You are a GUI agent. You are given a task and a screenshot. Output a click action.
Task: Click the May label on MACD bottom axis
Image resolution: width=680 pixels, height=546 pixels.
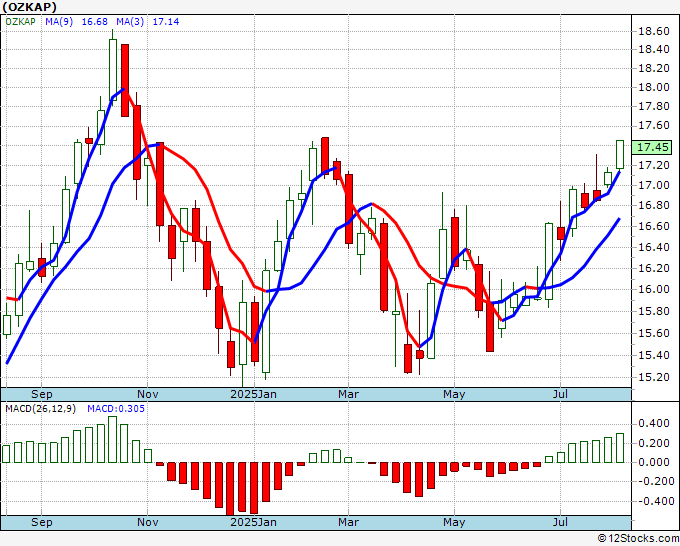(x=454, y=522)
